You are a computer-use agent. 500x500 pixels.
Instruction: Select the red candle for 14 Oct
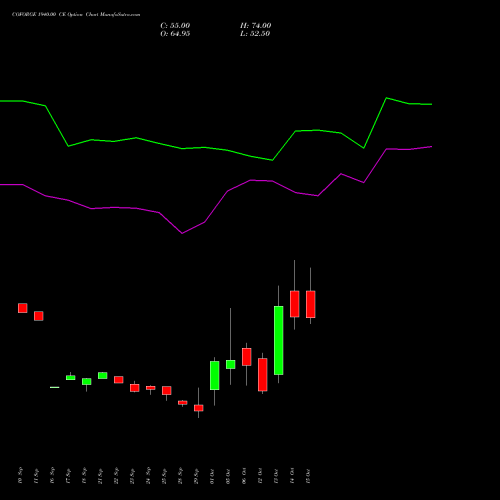[x=295, y=304]
